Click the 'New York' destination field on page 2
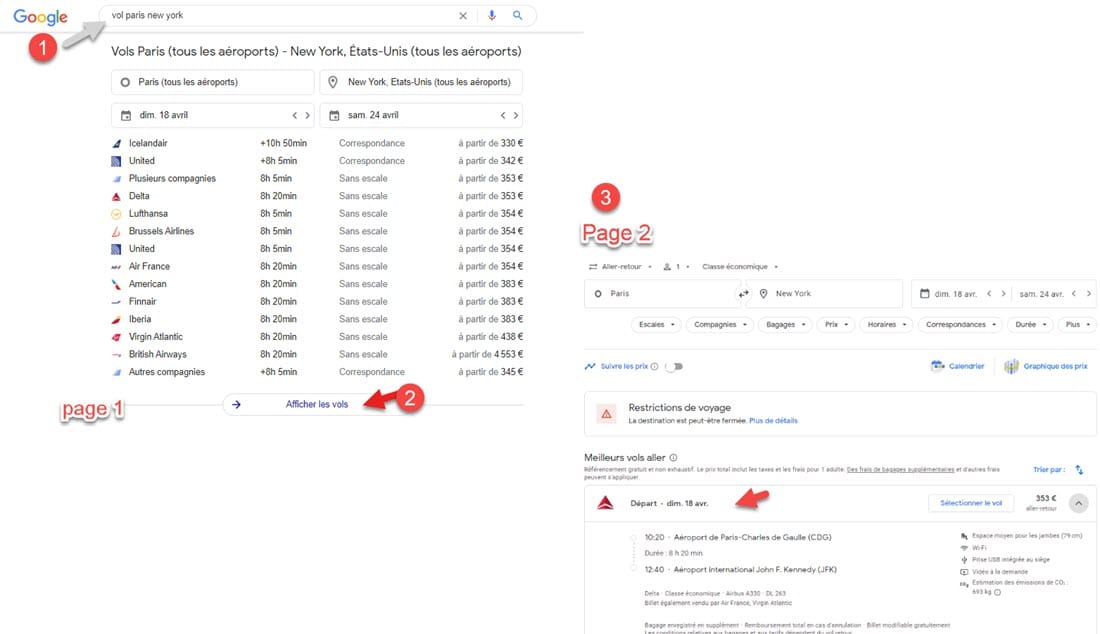 tap(826, 294)
